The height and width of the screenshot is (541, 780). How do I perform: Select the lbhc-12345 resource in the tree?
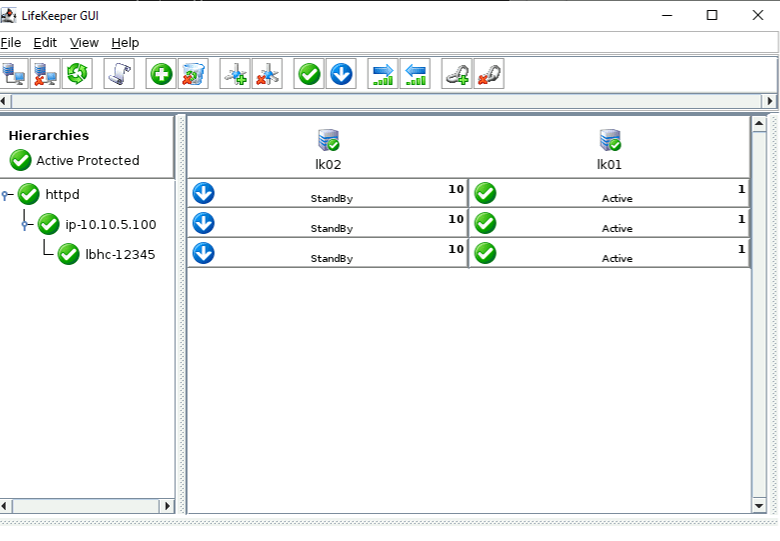click(120, 255)
